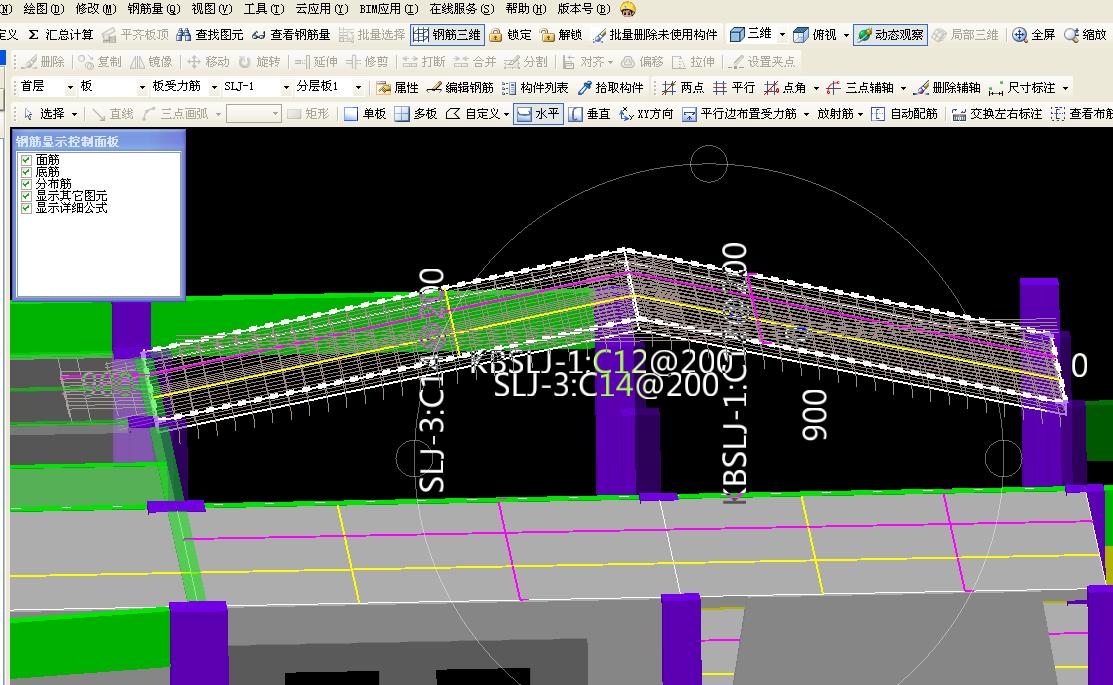This screenshot has height=685, width=1113.
Task: Click XY方向 layout tool
Action: [646, 114]
